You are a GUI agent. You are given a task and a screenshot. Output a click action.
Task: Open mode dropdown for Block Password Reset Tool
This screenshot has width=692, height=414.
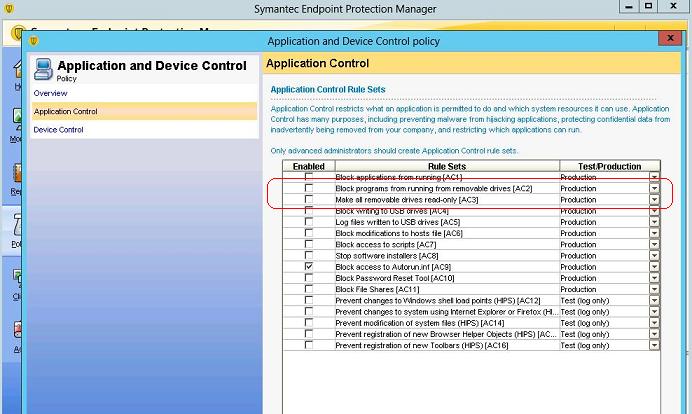(654, 278)
